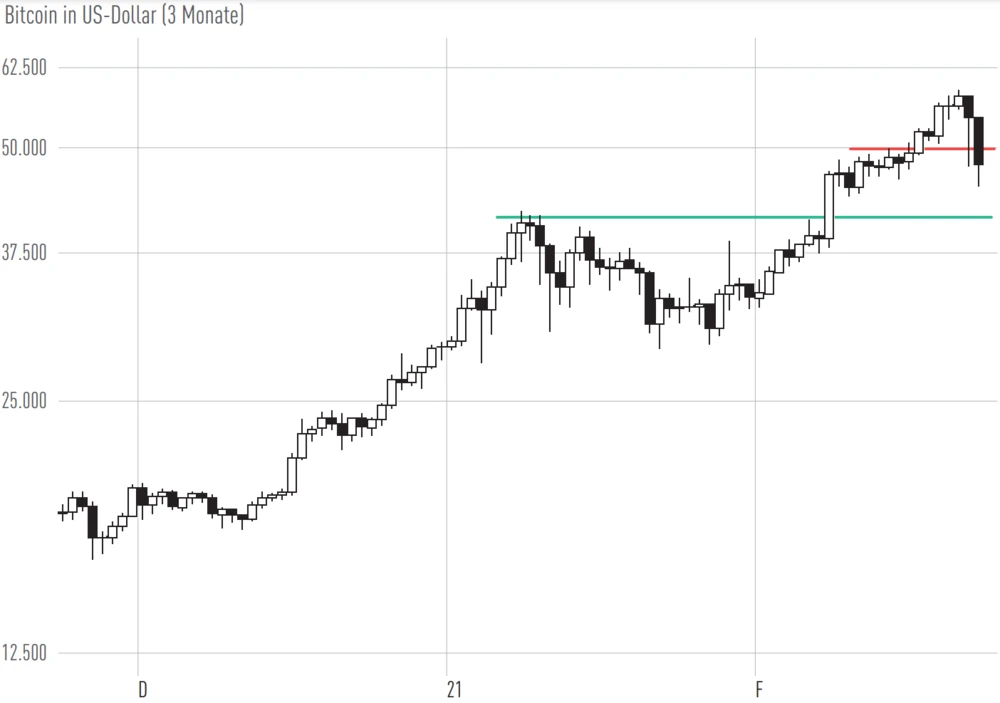Click the green horizontal support line
Viewport: 1000px width, 703px height.
point(650,216)
